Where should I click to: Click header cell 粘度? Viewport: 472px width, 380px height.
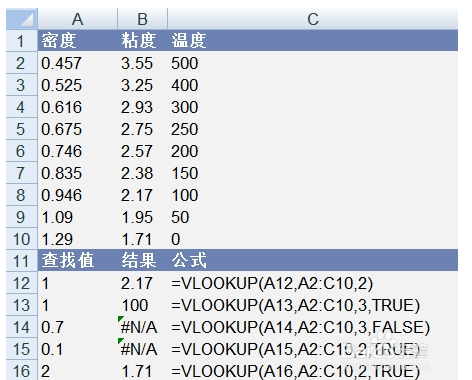click(x=142, y=41)
